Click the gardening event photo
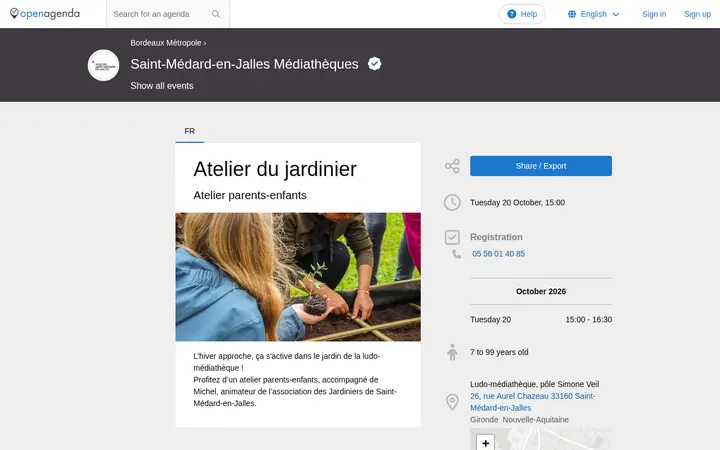Screen dimensions: 720x450 [x=298, y=277]
